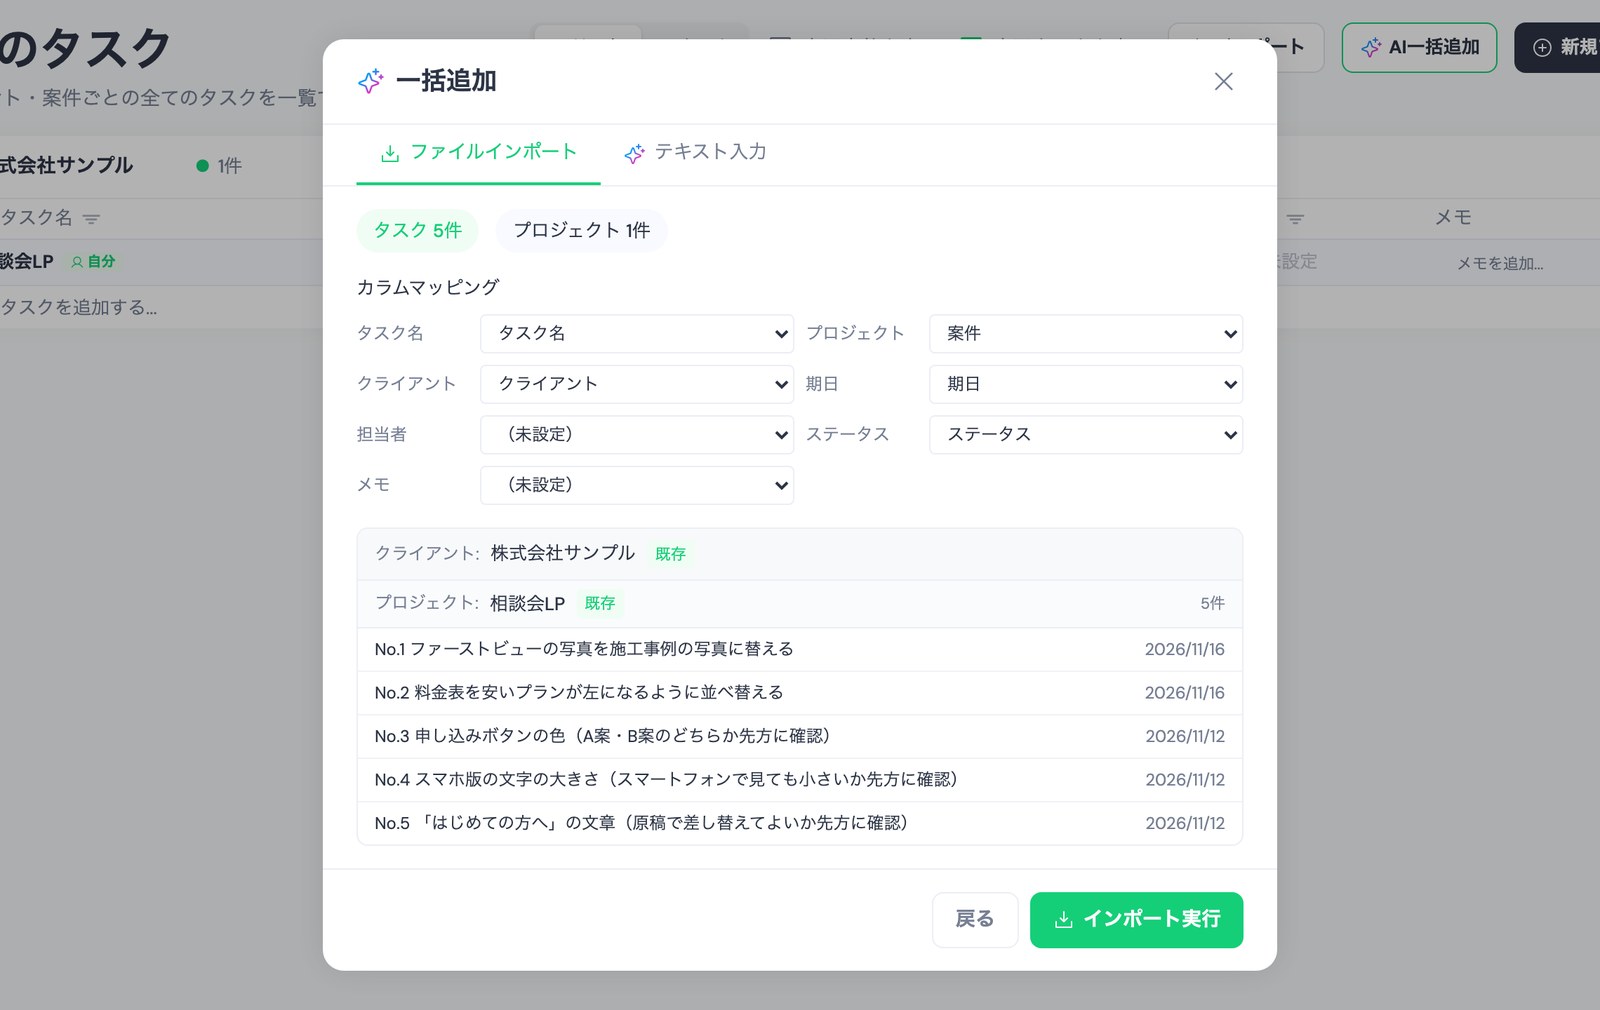Click the AI一括追加 button in background page
This screenshot has height=1010, width=1600.
pyautogui.click(x=1419, y=47)
